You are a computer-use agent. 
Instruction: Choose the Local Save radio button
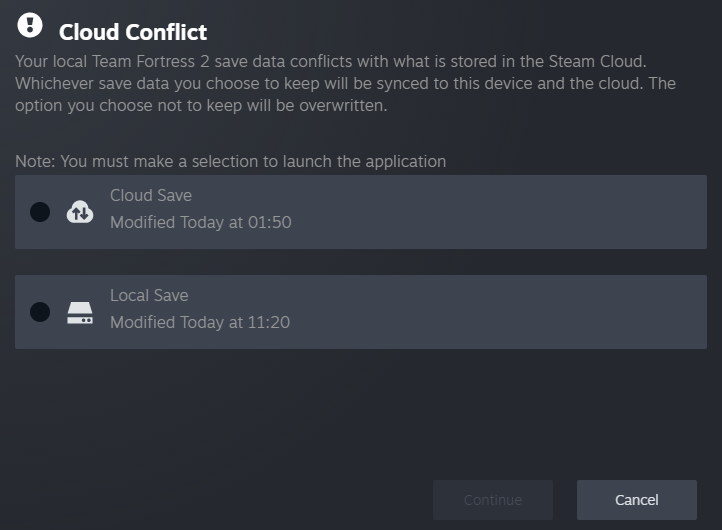(x=40, y=312)
